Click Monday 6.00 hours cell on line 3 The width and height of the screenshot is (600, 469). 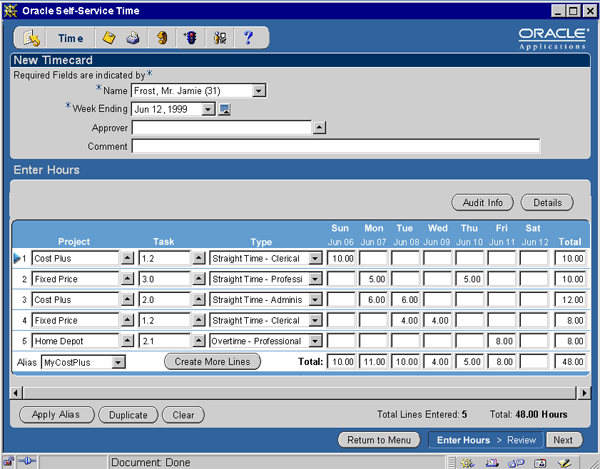(x=373, y=300)
